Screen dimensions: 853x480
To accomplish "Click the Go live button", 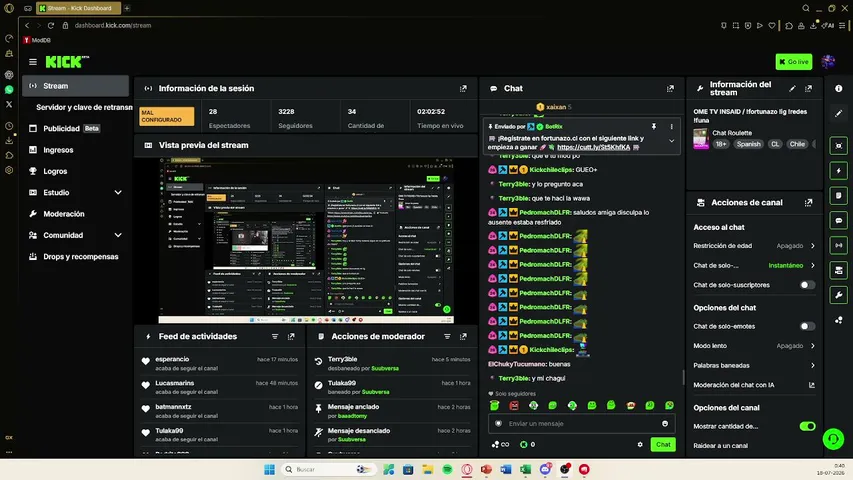I will coord(793,61).
